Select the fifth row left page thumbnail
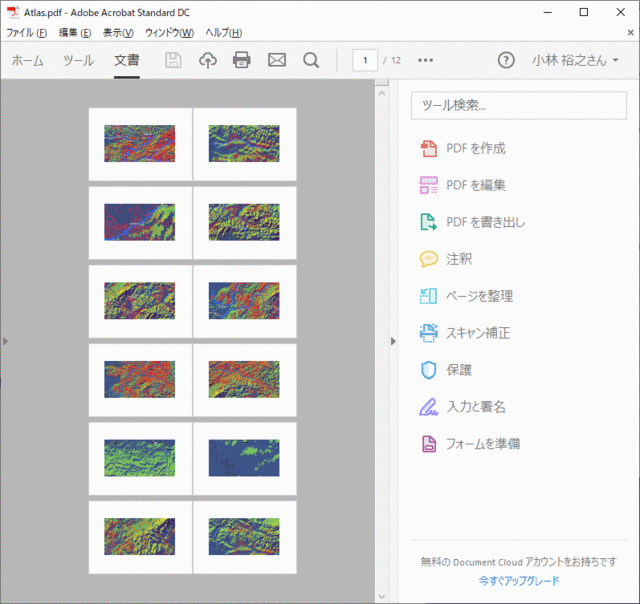The height and width of the screenshot is (604, 640). 140,458
